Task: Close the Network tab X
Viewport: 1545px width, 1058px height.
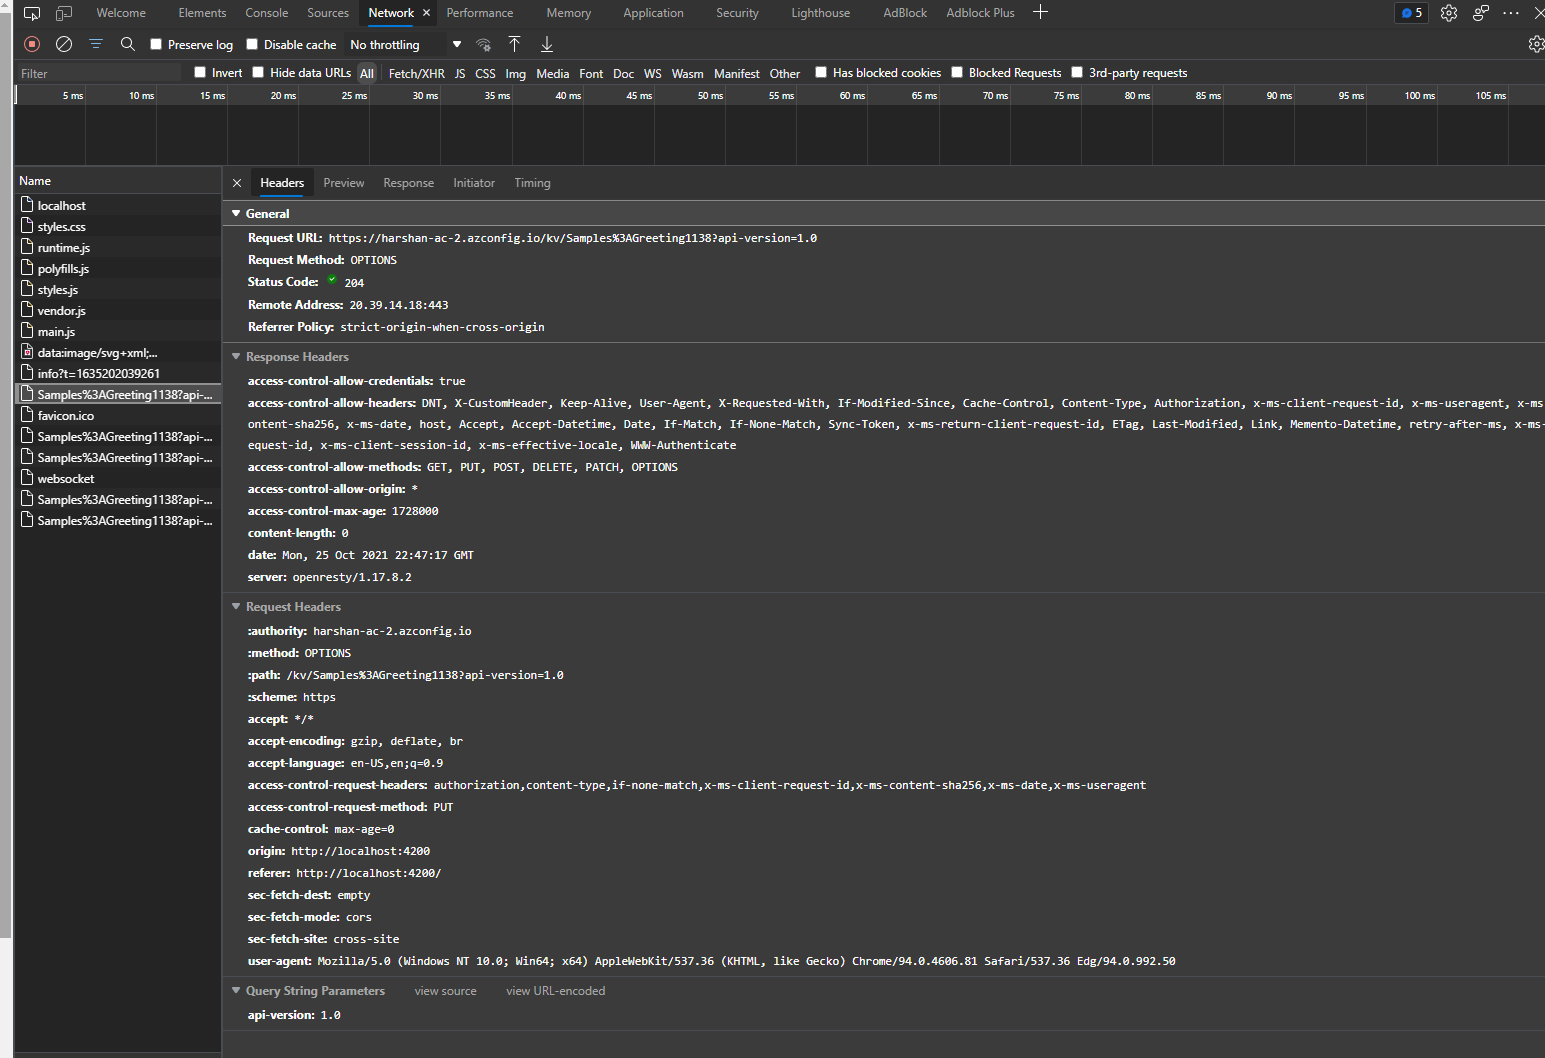Action: [427, 13]
